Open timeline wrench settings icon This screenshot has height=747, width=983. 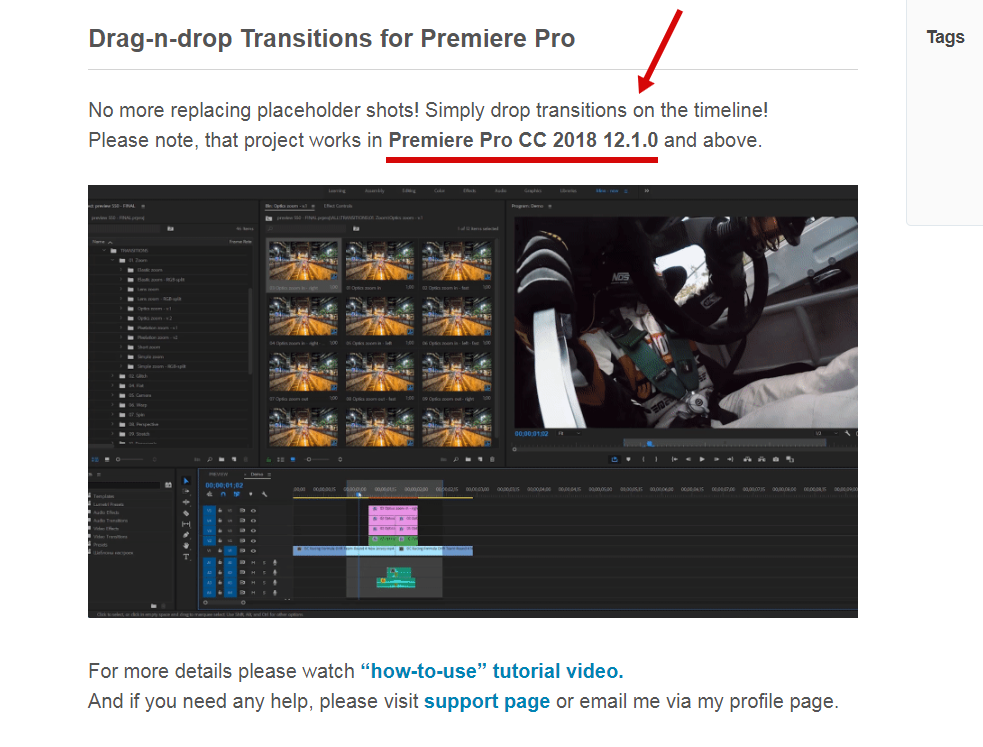pos(265,494)
